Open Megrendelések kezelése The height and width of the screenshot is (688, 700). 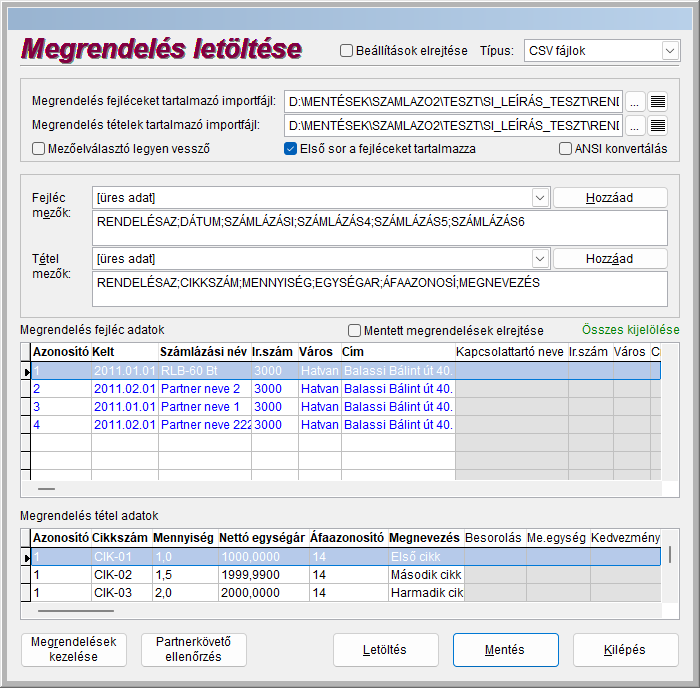pos(74,650)
